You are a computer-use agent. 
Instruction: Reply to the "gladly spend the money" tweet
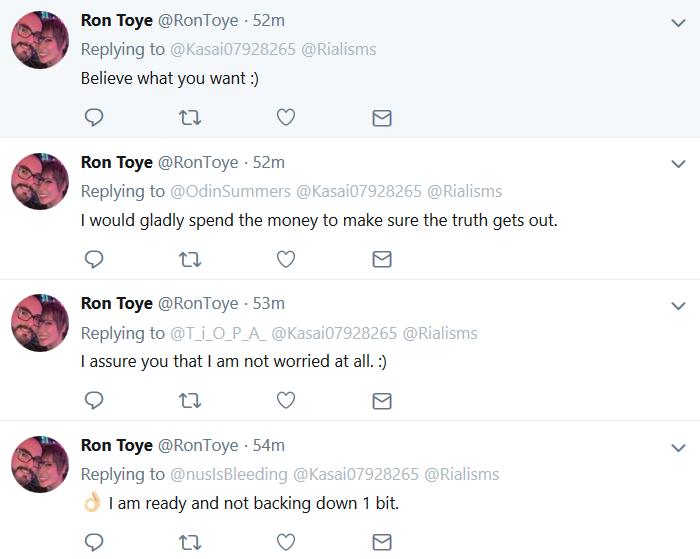(x=94, y=259)
